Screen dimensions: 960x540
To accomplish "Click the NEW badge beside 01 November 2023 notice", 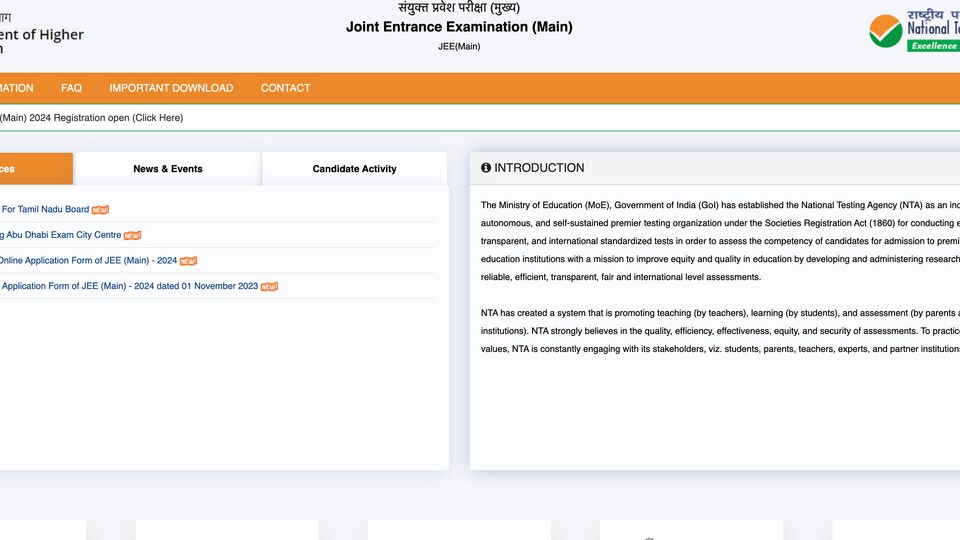I will 269,287.
